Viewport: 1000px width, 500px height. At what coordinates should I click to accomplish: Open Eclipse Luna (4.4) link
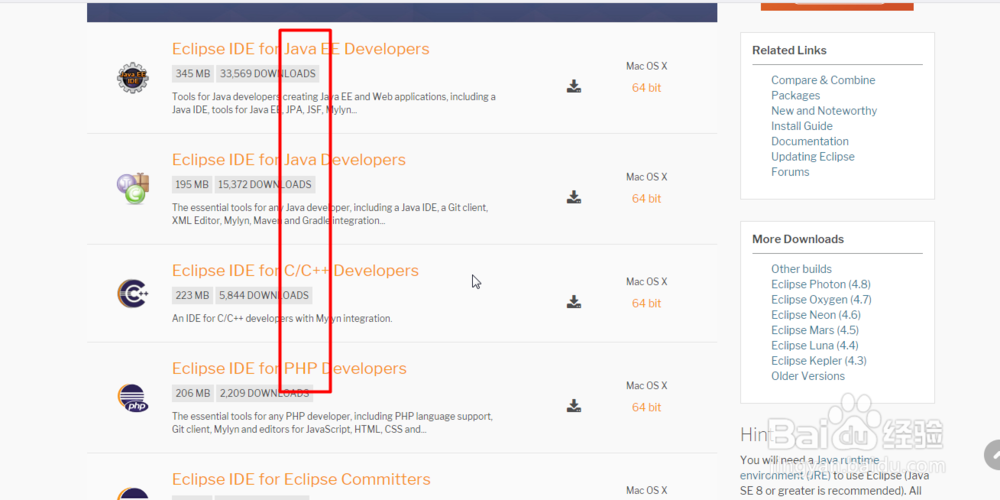tap(815, 346)
